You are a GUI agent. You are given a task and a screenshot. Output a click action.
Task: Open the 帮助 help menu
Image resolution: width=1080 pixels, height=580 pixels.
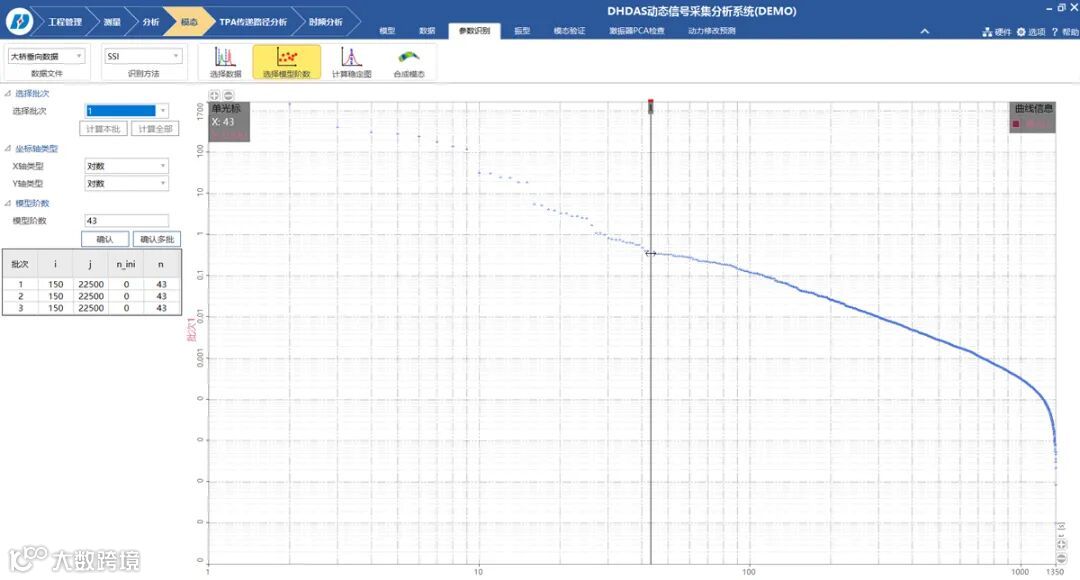click(1065, 32)
